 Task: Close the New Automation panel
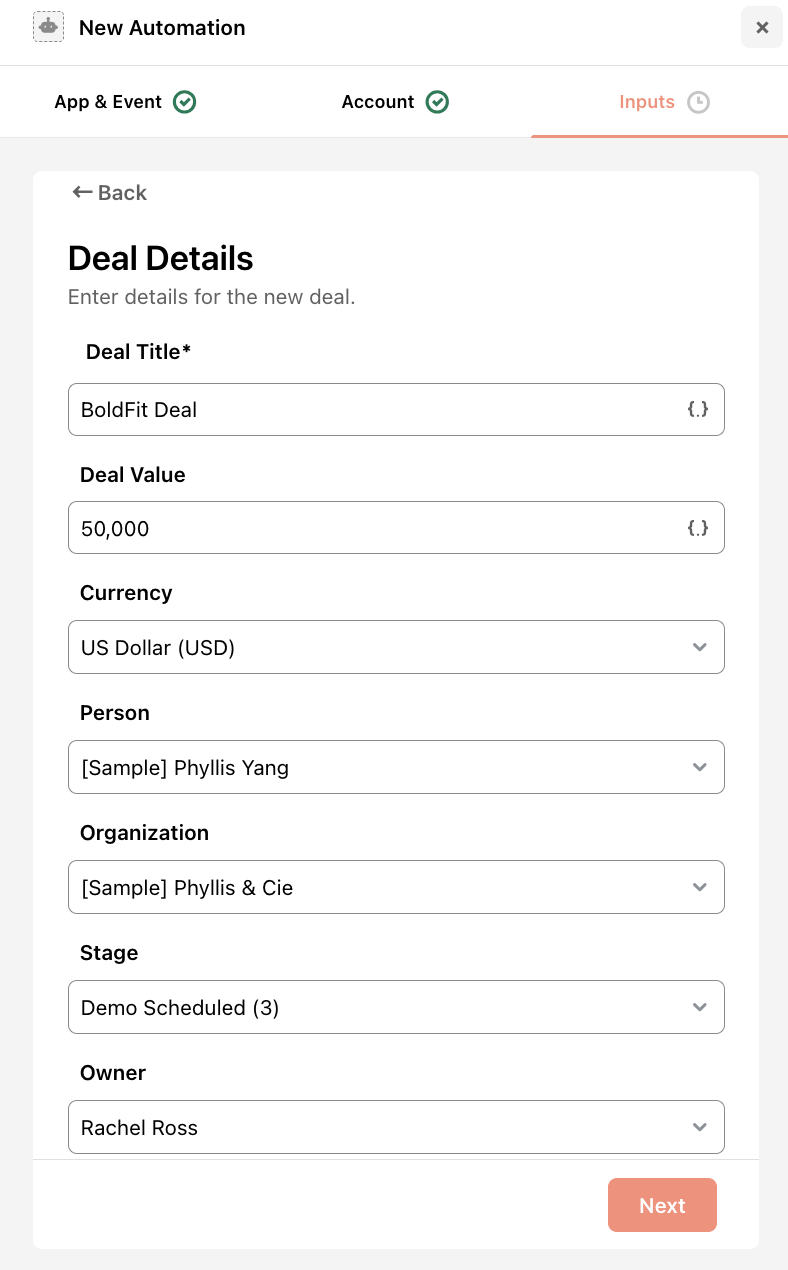[762, 27]
